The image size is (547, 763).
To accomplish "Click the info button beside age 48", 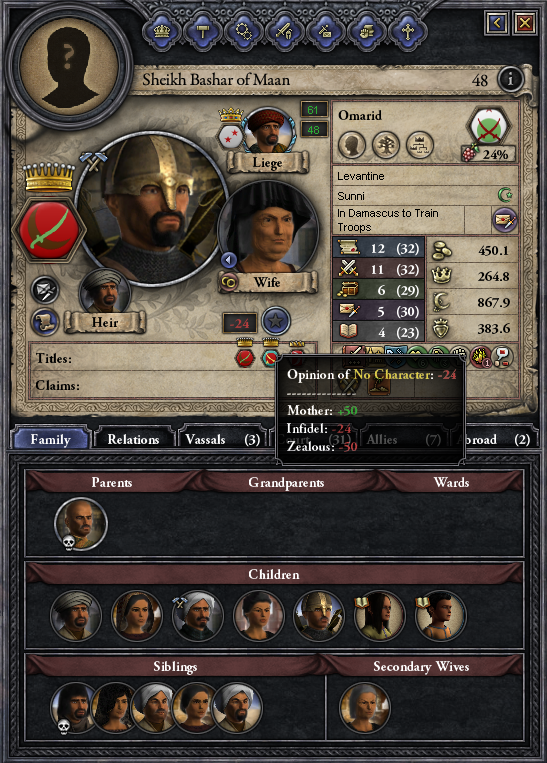I will pyautogui.click(x=510, y=79).
